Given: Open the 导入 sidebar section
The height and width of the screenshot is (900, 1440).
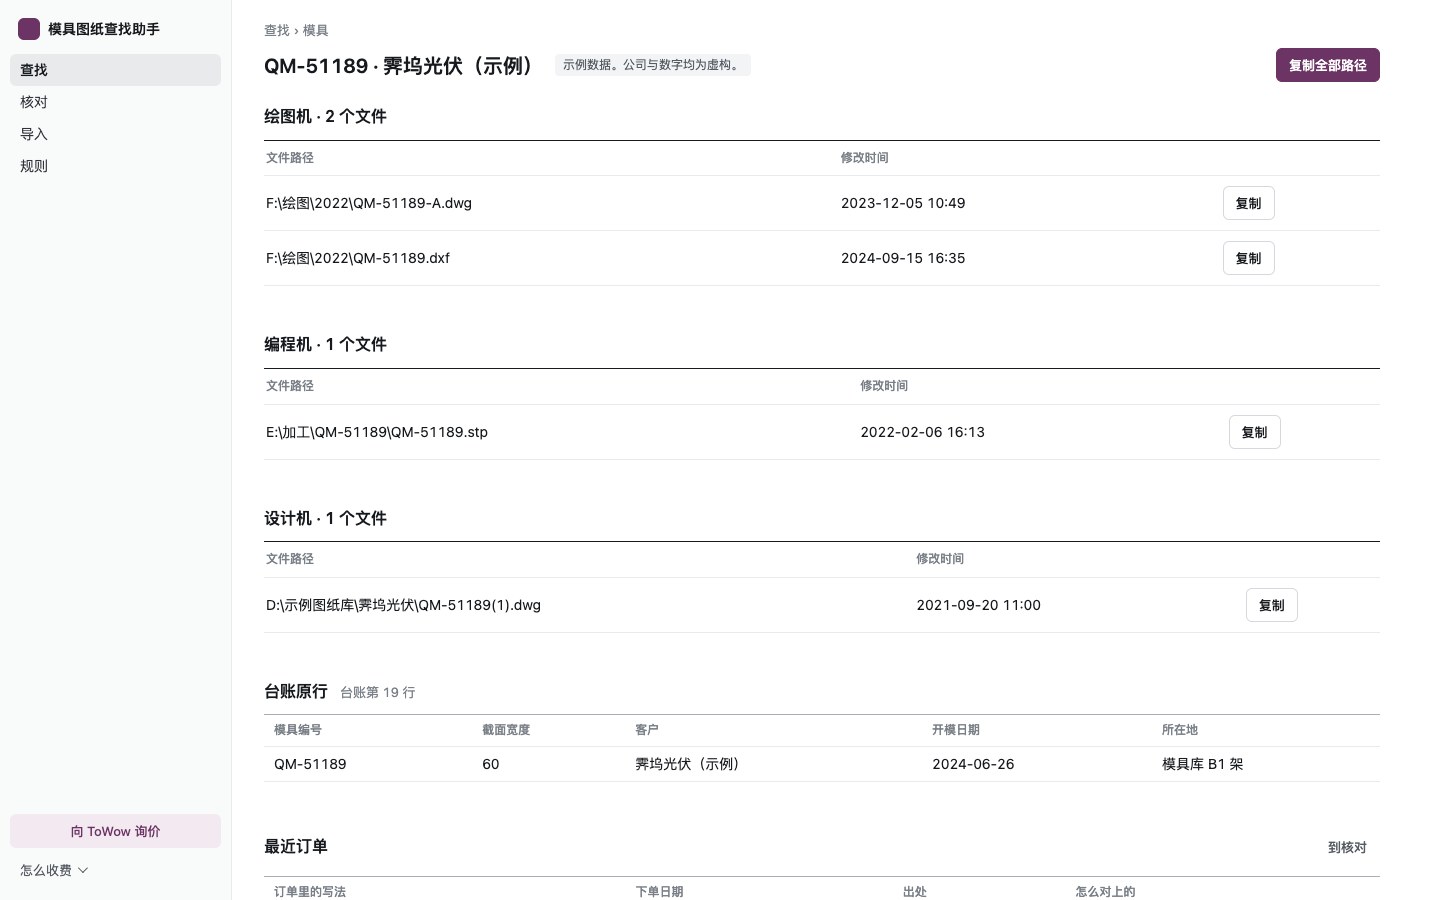Looking at the screenshot, I should (x=115, y=134).
